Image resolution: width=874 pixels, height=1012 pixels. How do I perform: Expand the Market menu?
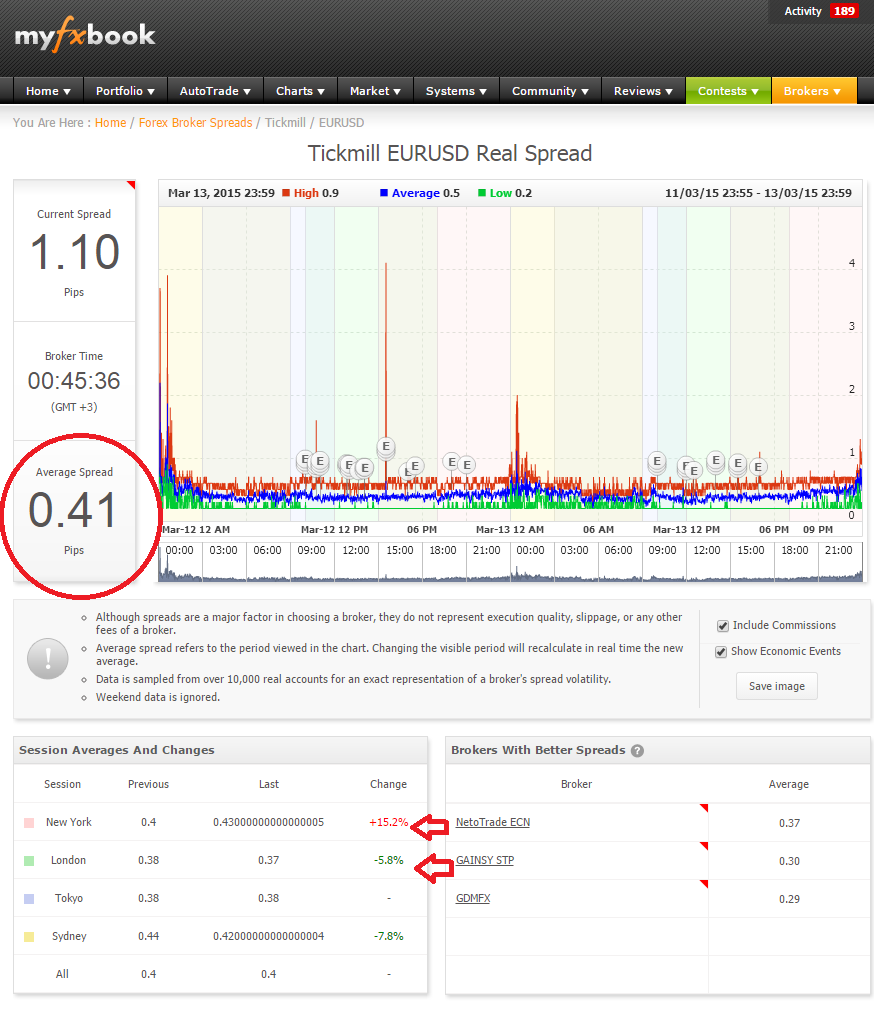[x=375, y=91]
